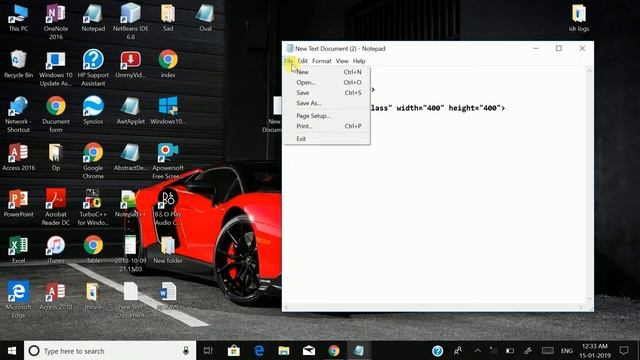Launch Chrome from the taskbar
The height and width of the screenshot is (360, 640).
334,351
